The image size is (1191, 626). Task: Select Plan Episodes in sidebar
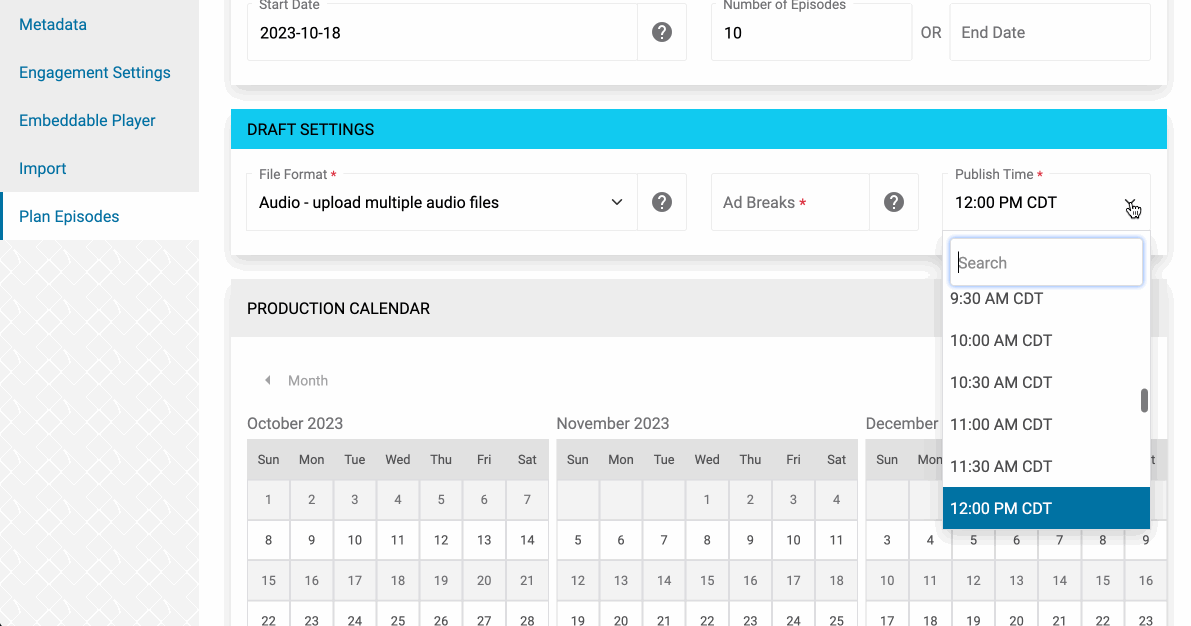pyautogui.click(x=69, y=217)
